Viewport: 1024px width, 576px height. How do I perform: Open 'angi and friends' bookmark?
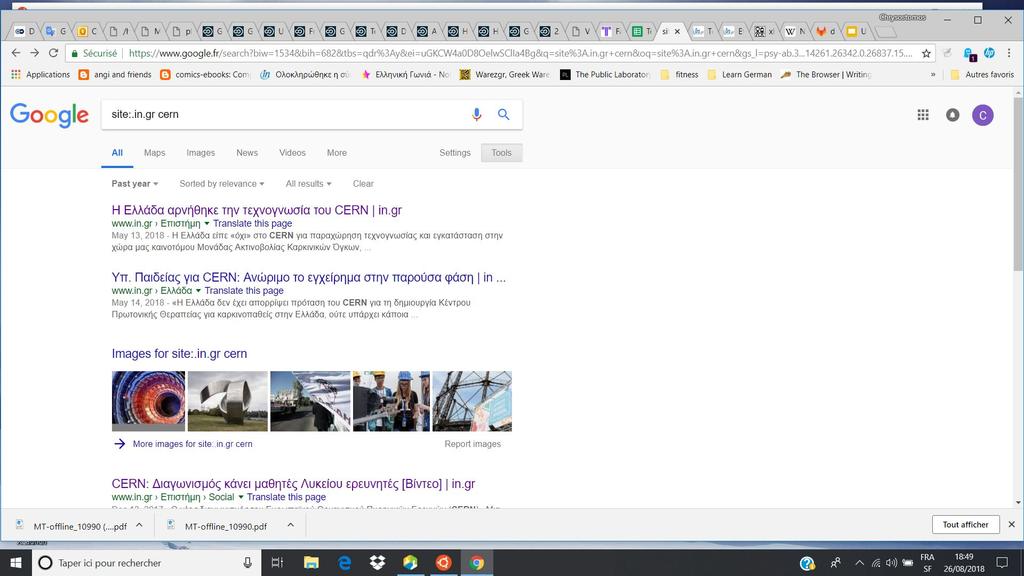click(115, 74)
